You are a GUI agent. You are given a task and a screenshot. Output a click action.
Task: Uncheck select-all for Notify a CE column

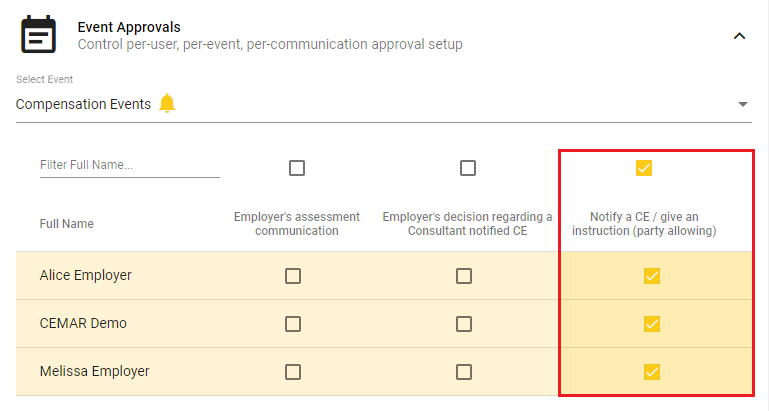pyautogui.click(x=643, y=168)
